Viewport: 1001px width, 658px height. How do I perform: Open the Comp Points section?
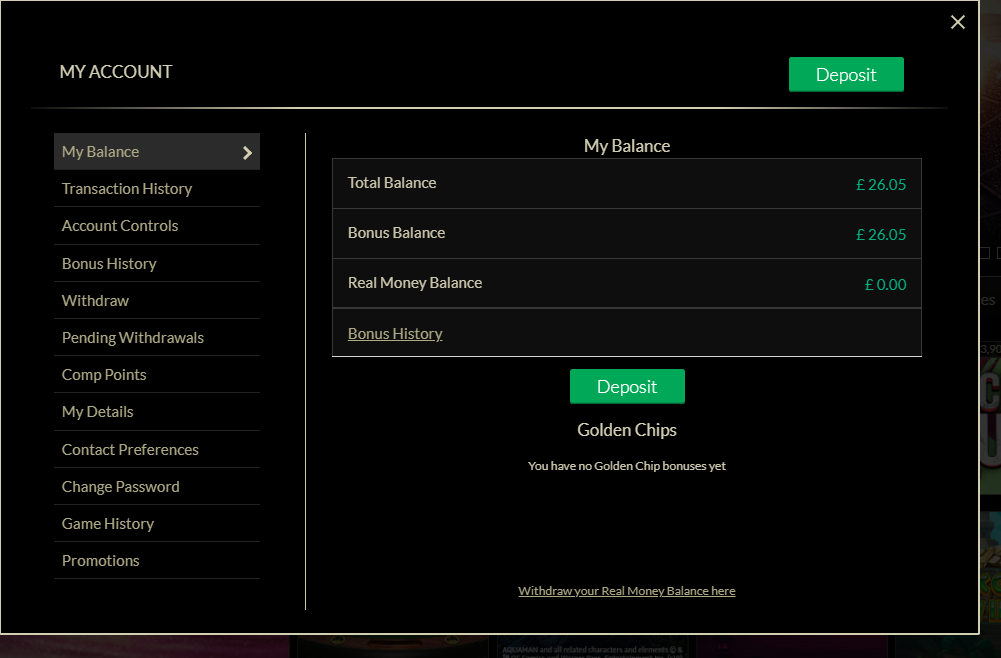[x=104, y=375]
